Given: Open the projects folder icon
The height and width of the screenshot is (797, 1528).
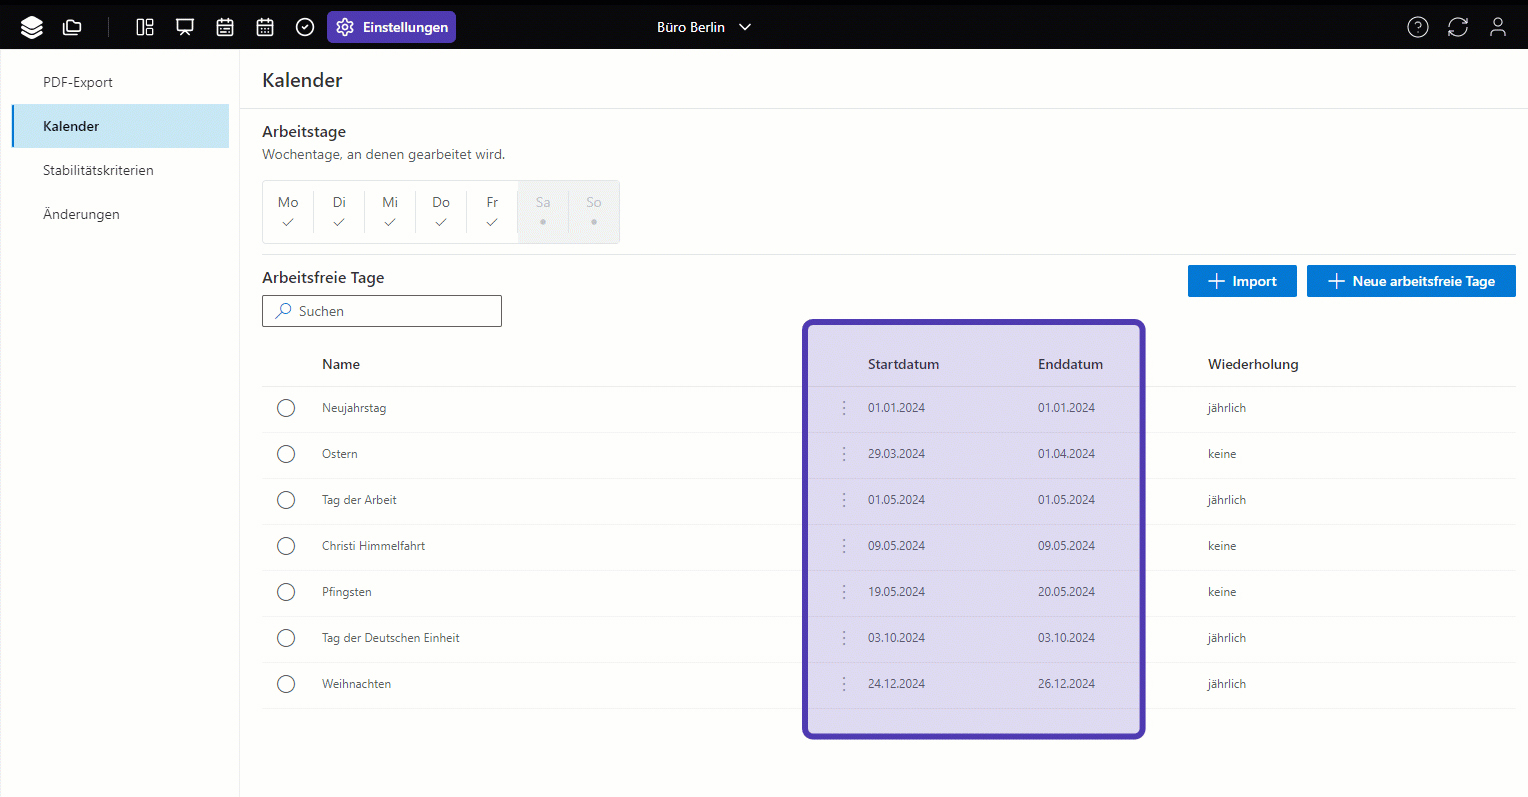Looking at the screenshot, I should point(72,27).
